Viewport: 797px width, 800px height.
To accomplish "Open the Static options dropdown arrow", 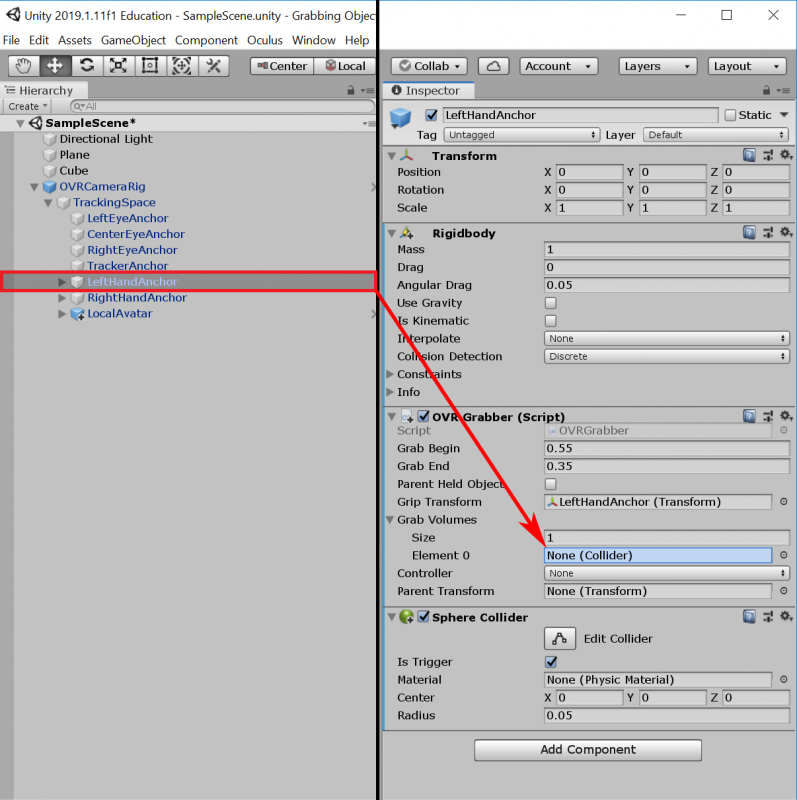I will pyautogui.click(x=784, y=115).
